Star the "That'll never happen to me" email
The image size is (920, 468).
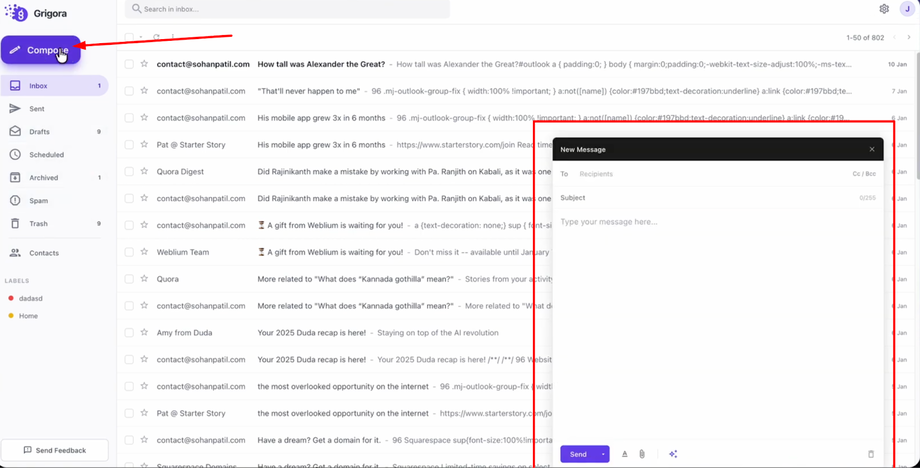click(144, 91)
